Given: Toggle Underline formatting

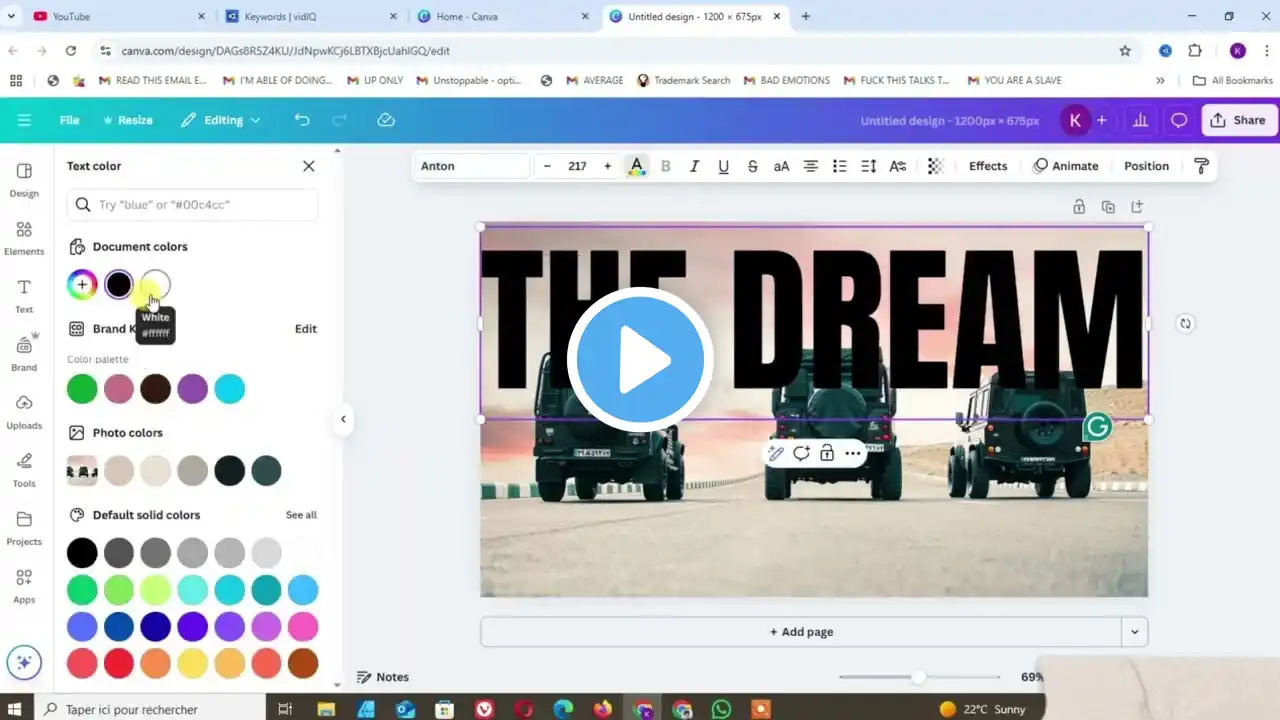Looking at the screenshot, I should point(723,166).
